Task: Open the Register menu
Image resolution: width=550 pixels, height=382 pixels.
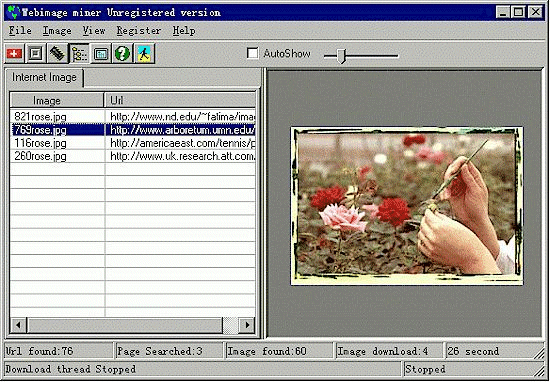Action: (x=139, y=31)
